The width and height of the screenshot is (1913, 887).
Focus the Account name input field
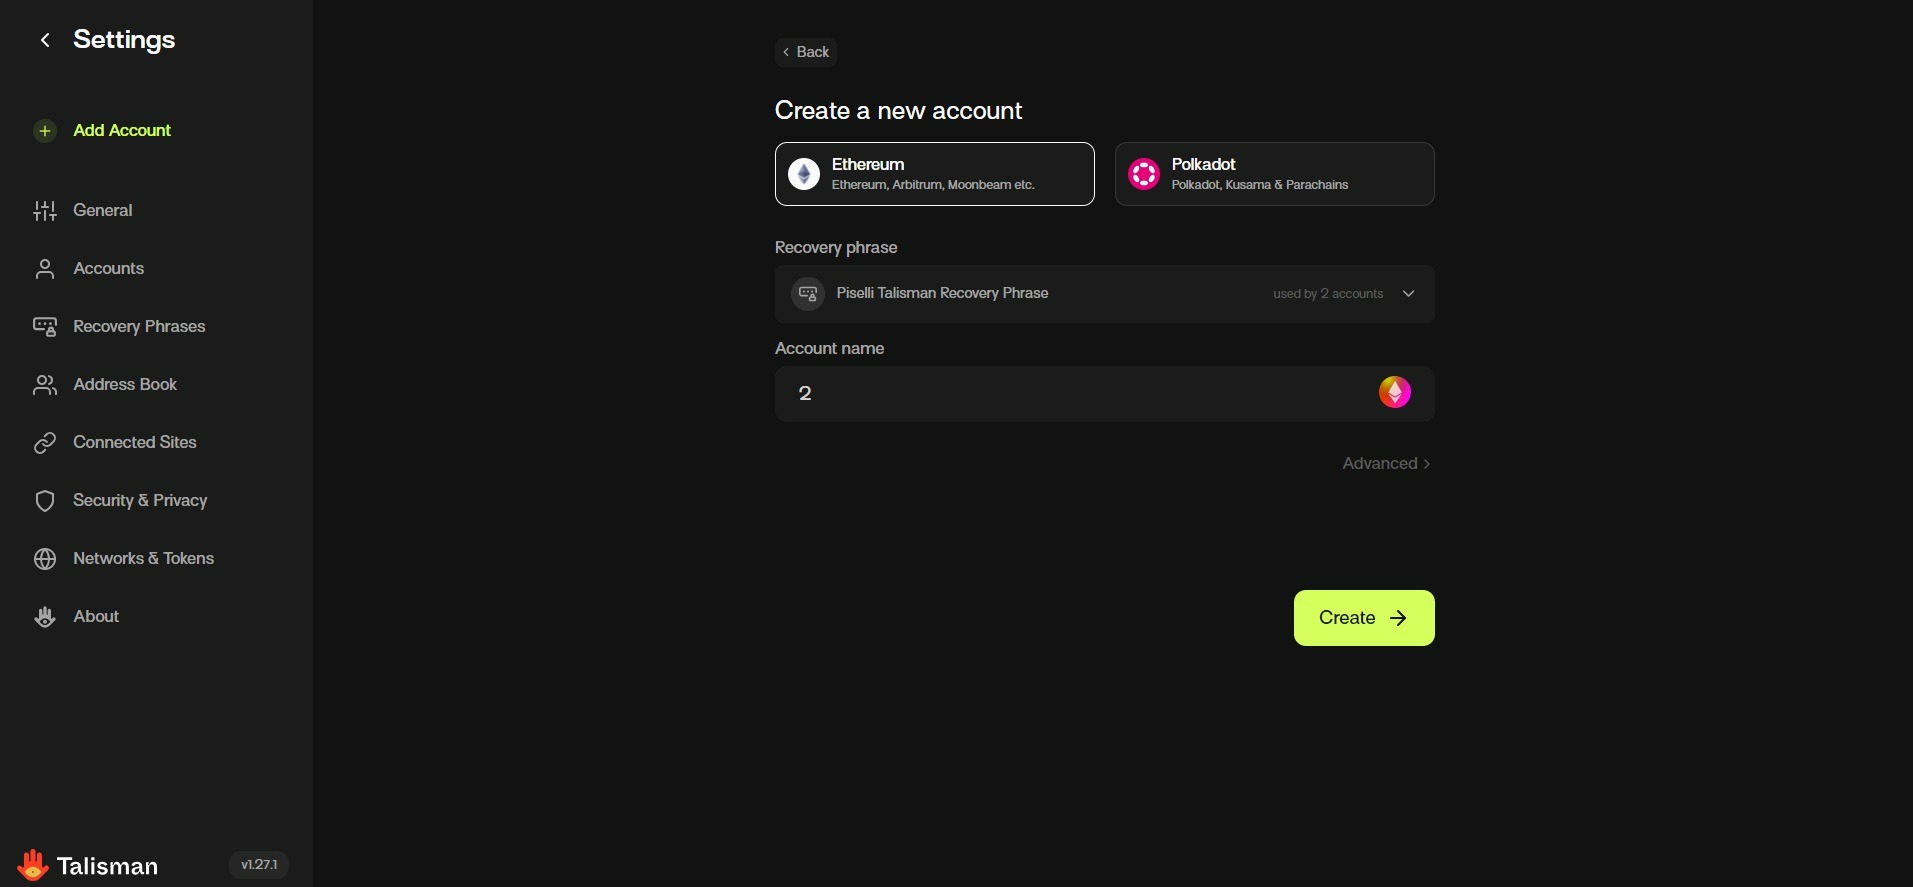click(x=1105, y=394)
